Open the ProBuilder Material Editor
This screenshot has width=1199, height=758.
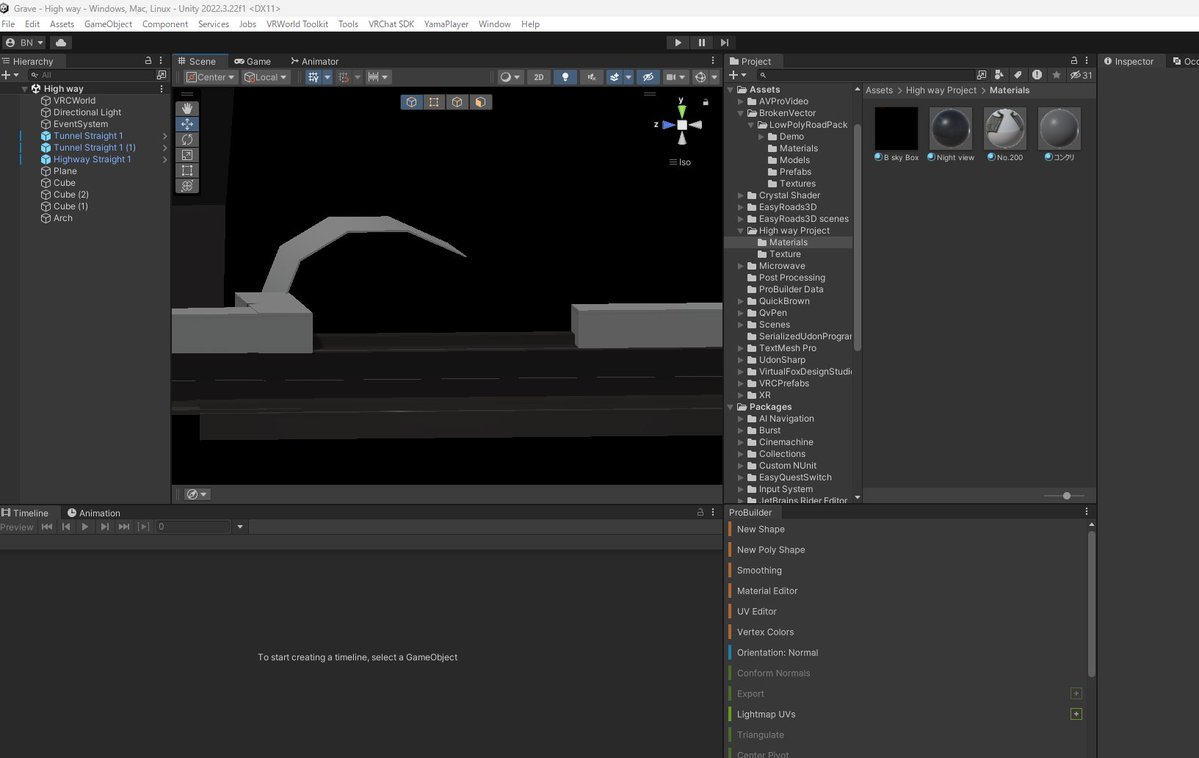[x=767, y=591]
